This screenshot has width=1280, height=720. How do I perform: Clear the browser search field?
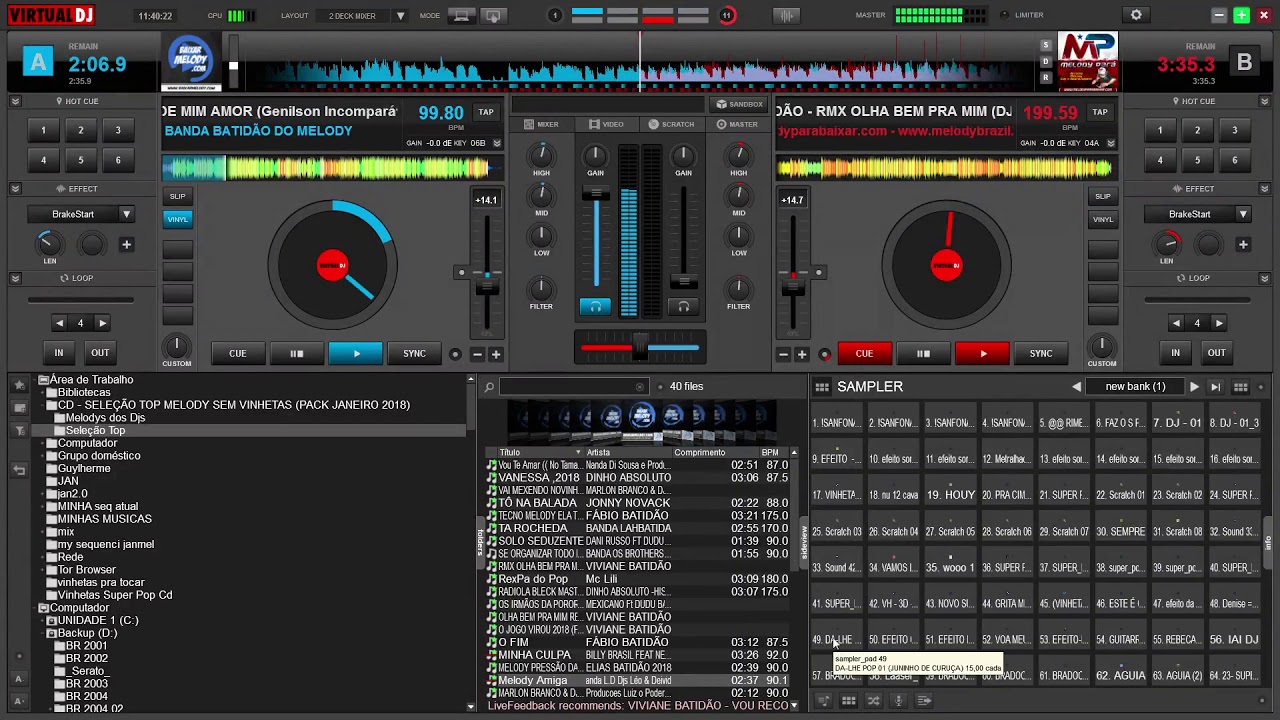coord(640,387)
